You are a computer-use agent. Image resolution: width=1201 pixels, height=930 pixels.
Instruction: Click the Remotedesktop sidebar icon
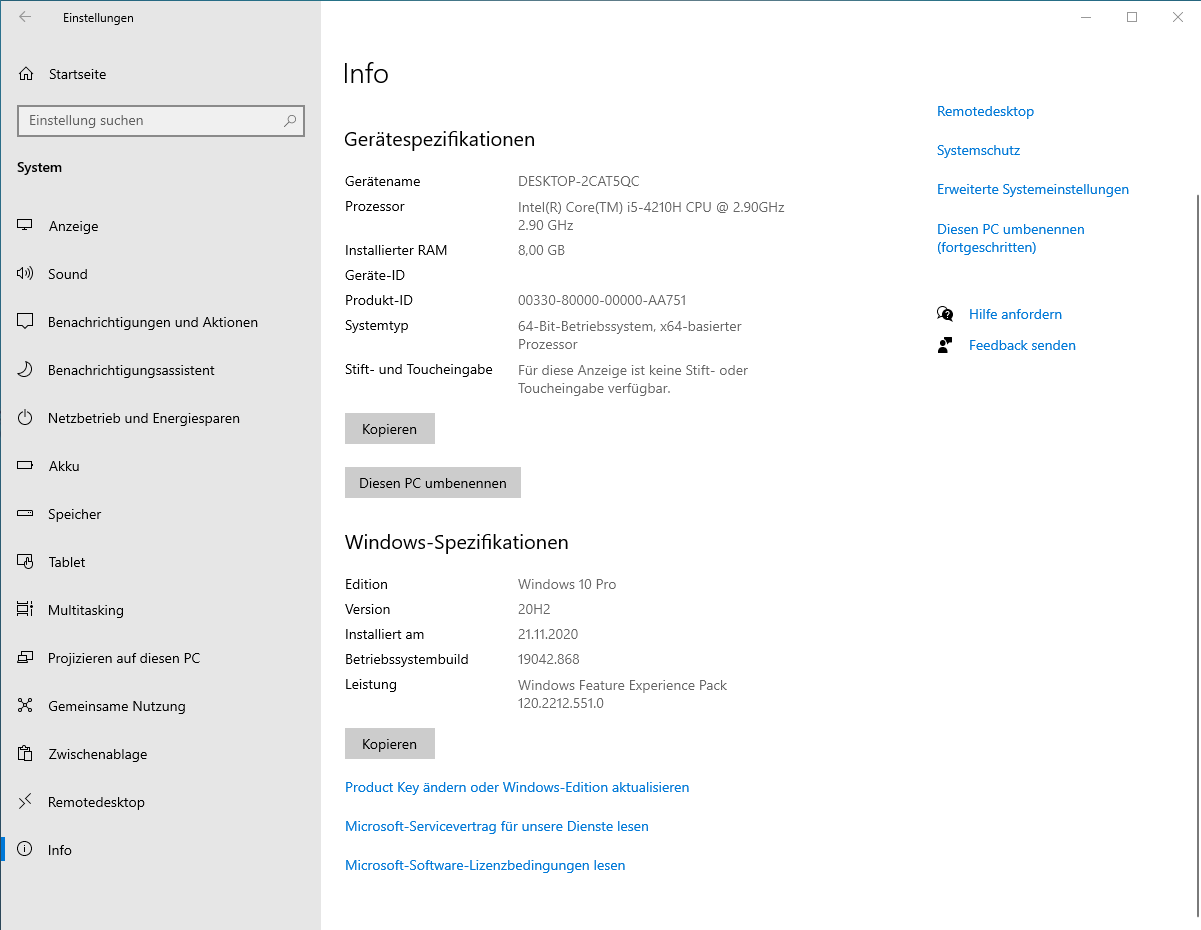26,802
